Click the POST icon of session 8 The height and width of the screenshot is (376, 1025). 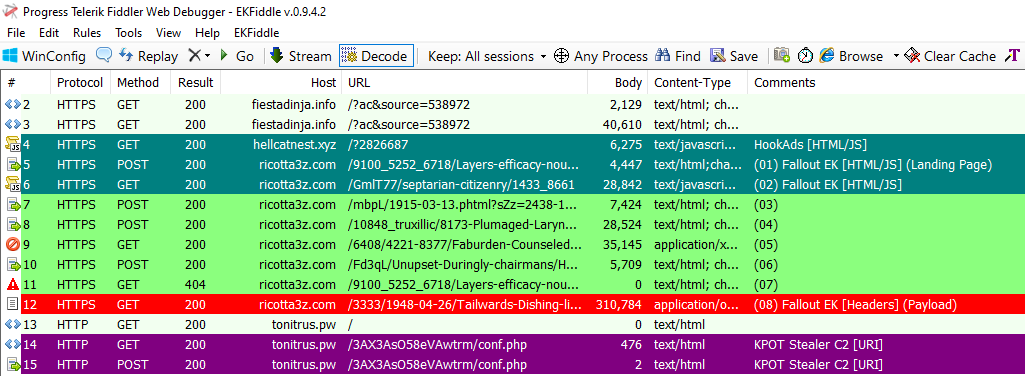pos(12,225)
